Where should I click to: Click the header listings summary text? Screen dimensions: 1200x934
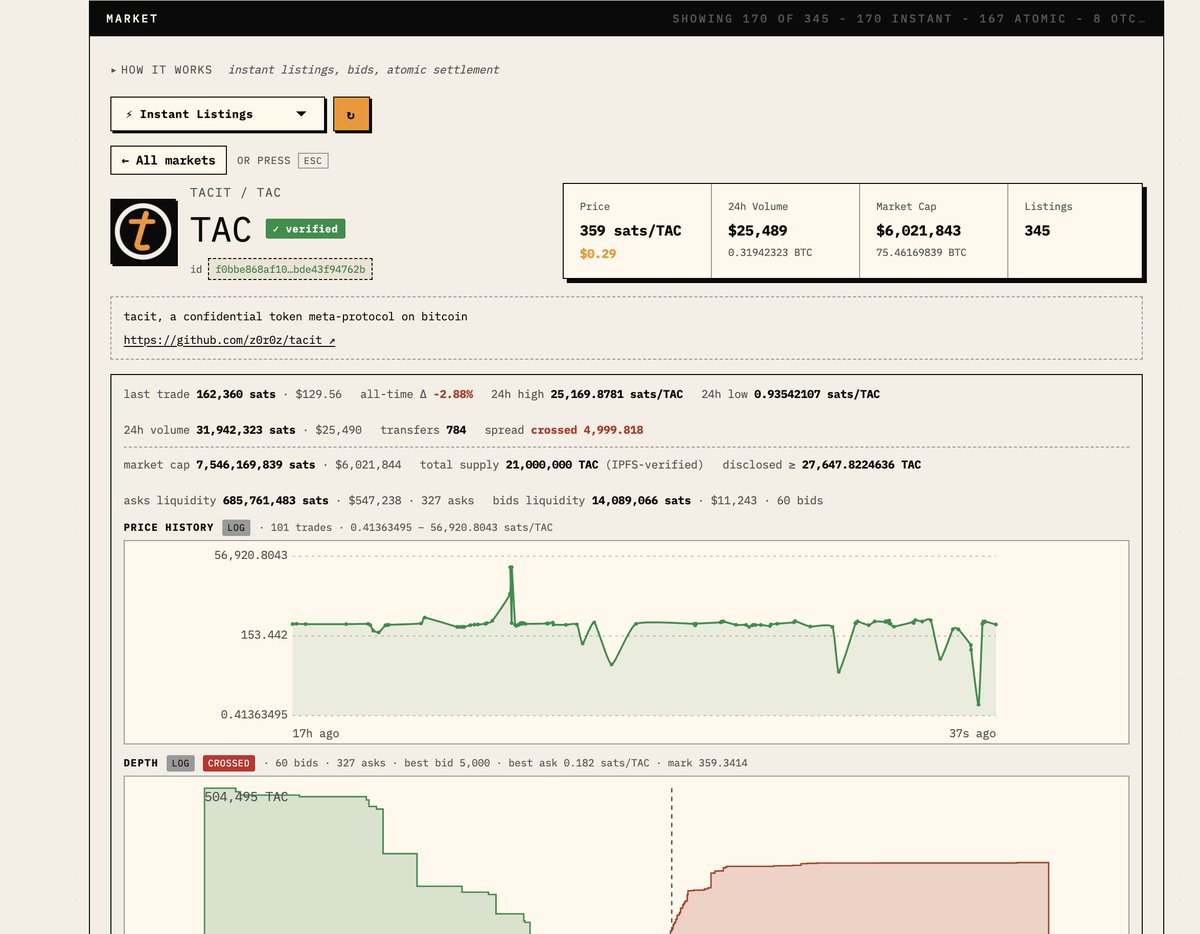point(909,19)
